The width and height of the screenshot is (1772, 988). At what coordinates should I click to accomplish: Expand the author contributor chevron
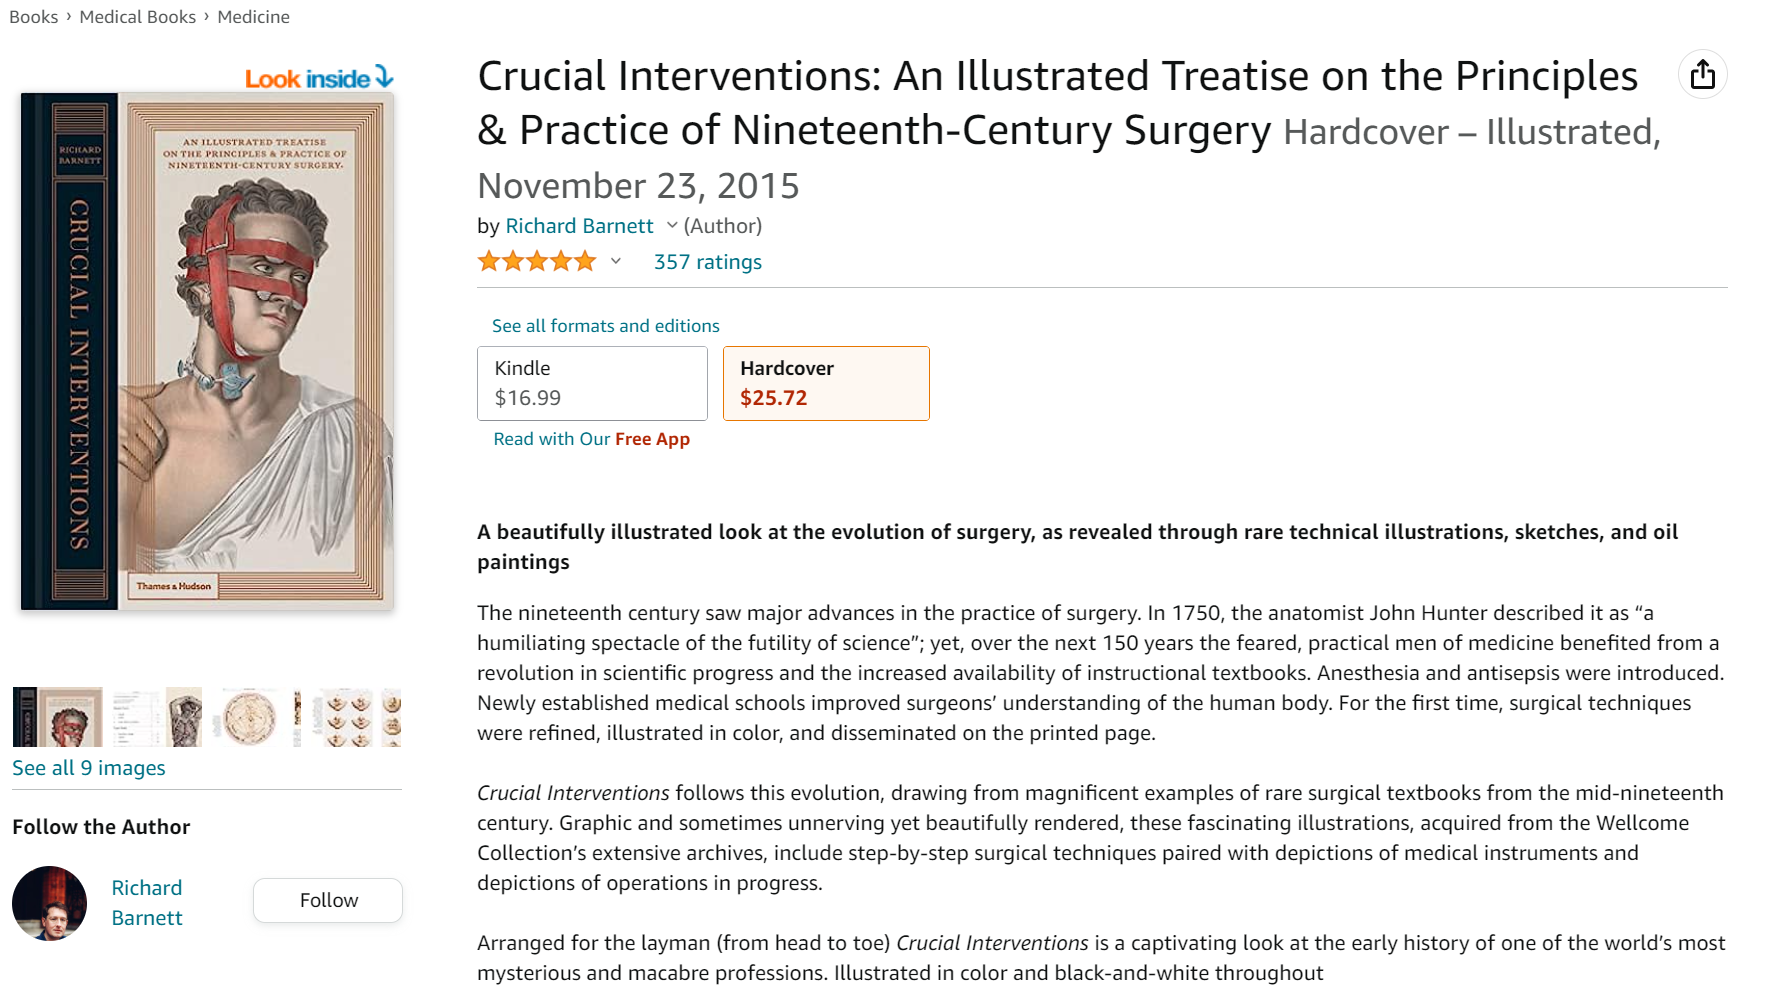[x=672, y=226]
